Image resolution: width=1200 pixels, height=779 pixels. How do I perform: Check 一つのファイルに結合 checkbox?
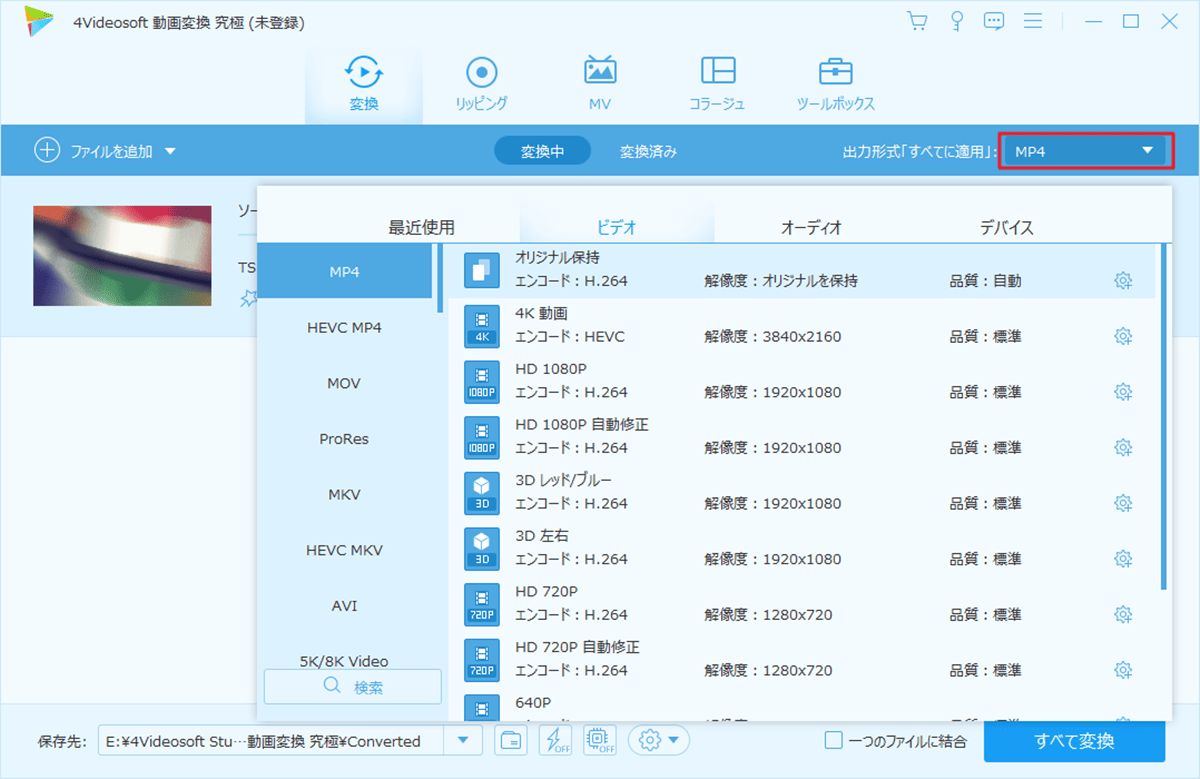pos(832,740)
